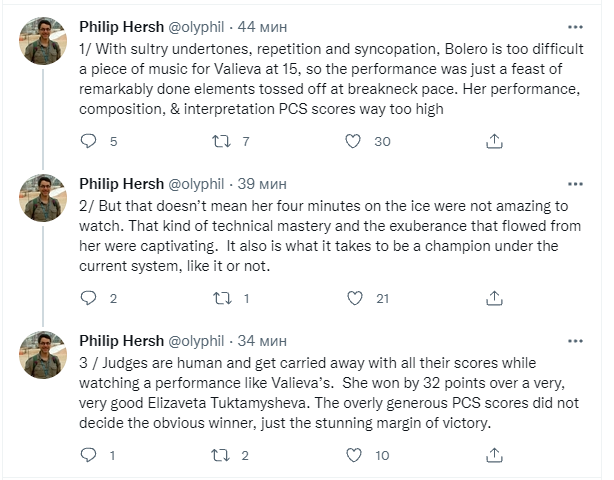Like the second tweet with 21 likes
614x480 pixels.
click(352, 298)
